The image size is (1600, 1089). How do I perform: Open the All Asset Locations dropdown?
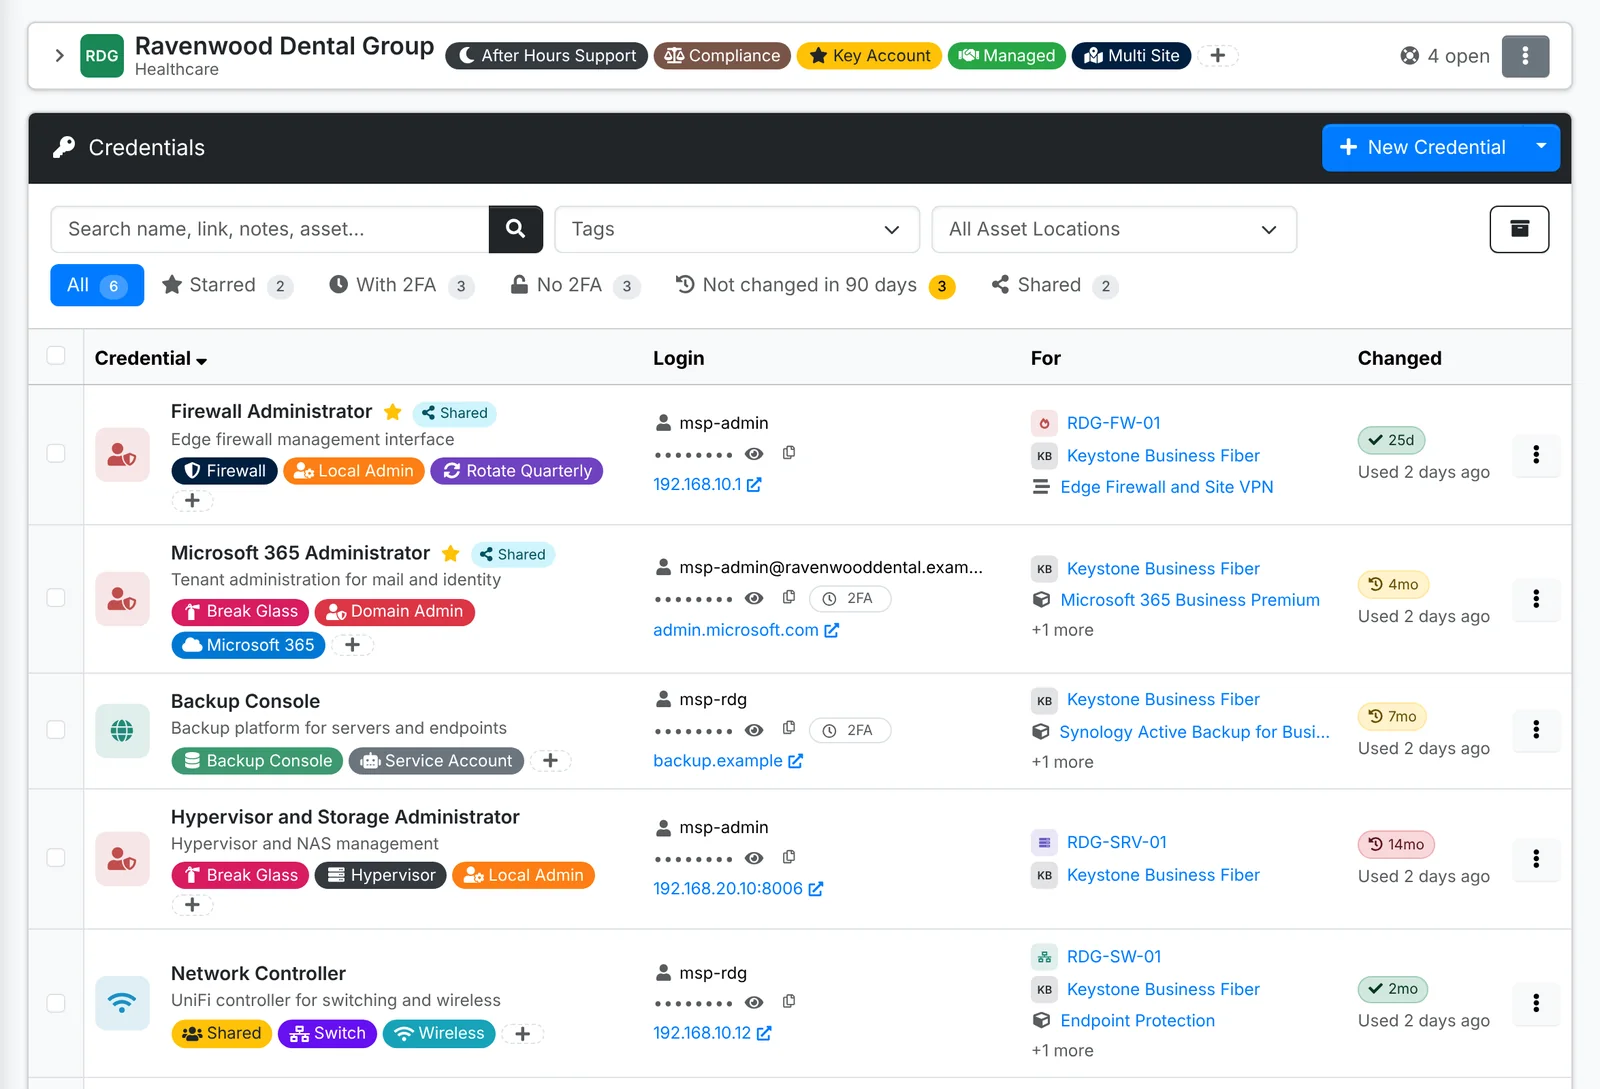tap(1114, 229)
